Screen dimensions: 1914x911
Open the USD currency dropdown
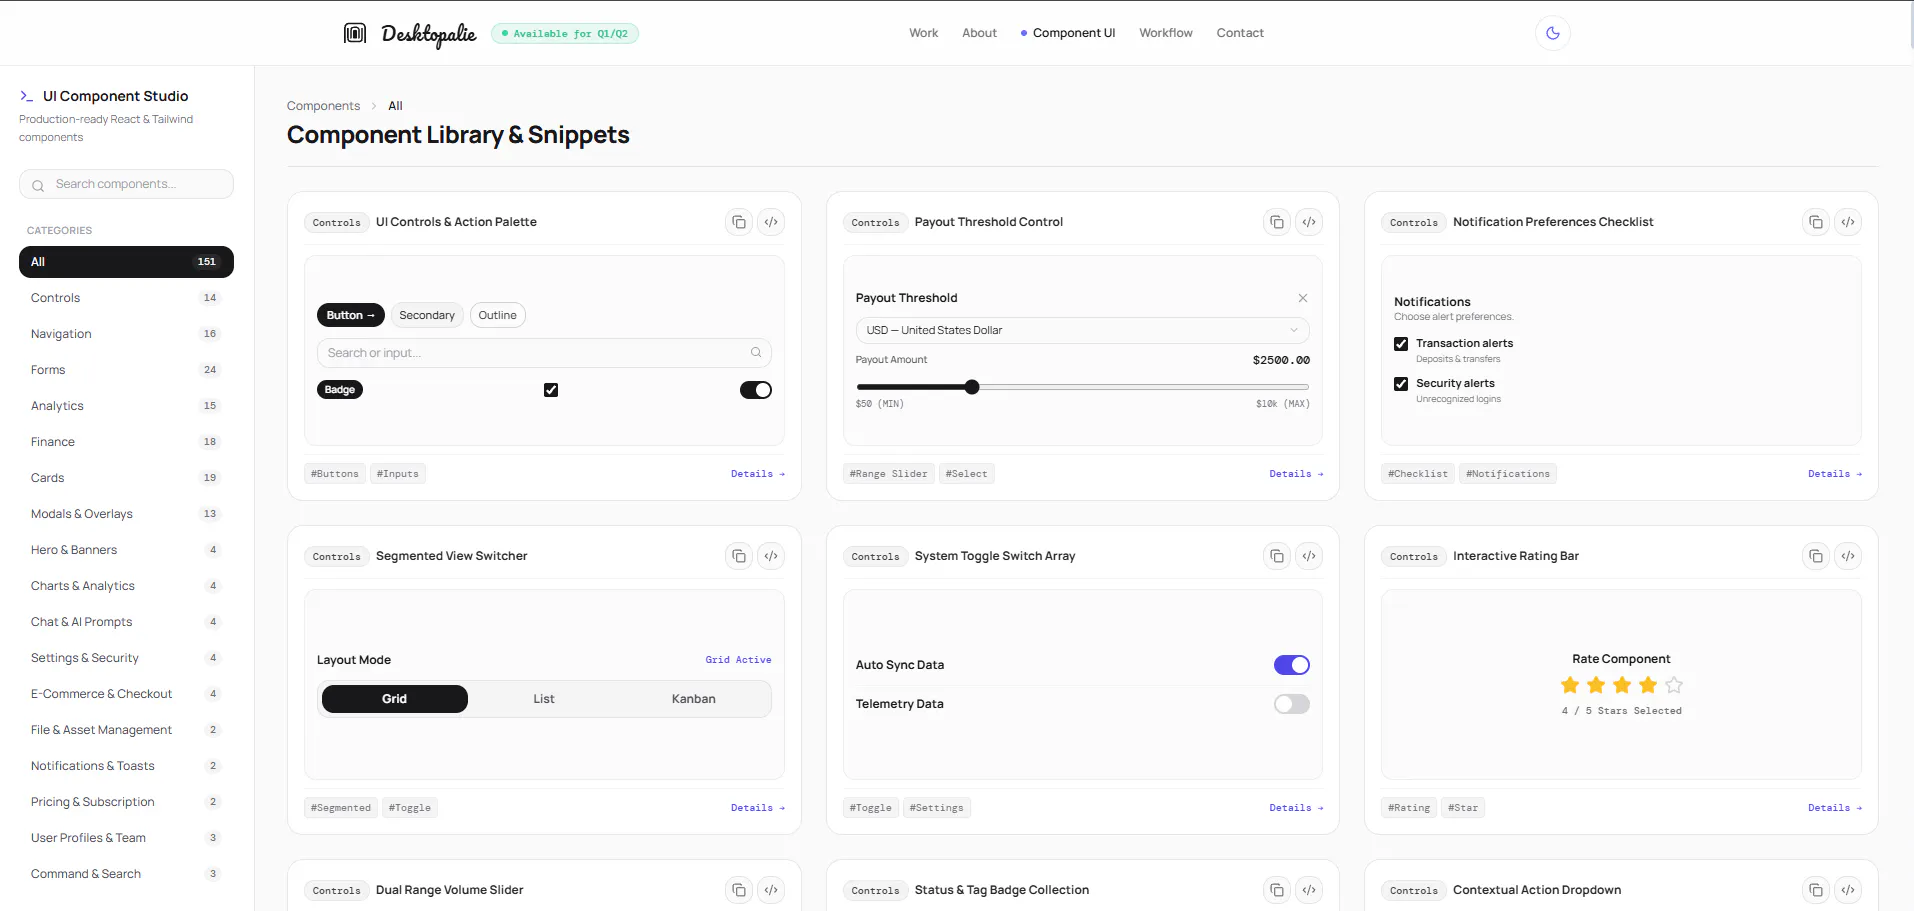pos(1082,330)
